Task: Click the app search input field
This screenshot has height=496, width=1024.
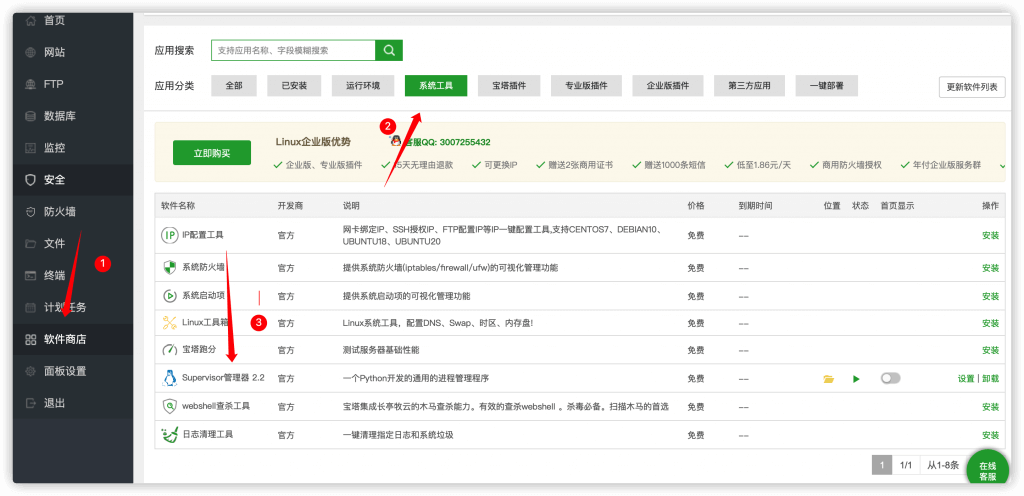Action: [293, 50]
